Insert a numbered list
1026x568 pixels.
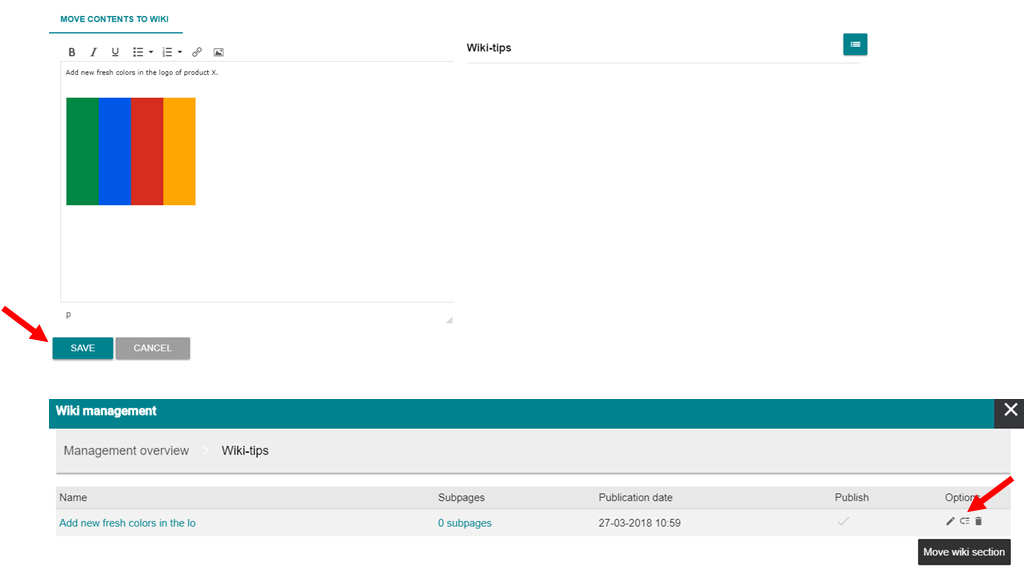(x=167, y=52)
